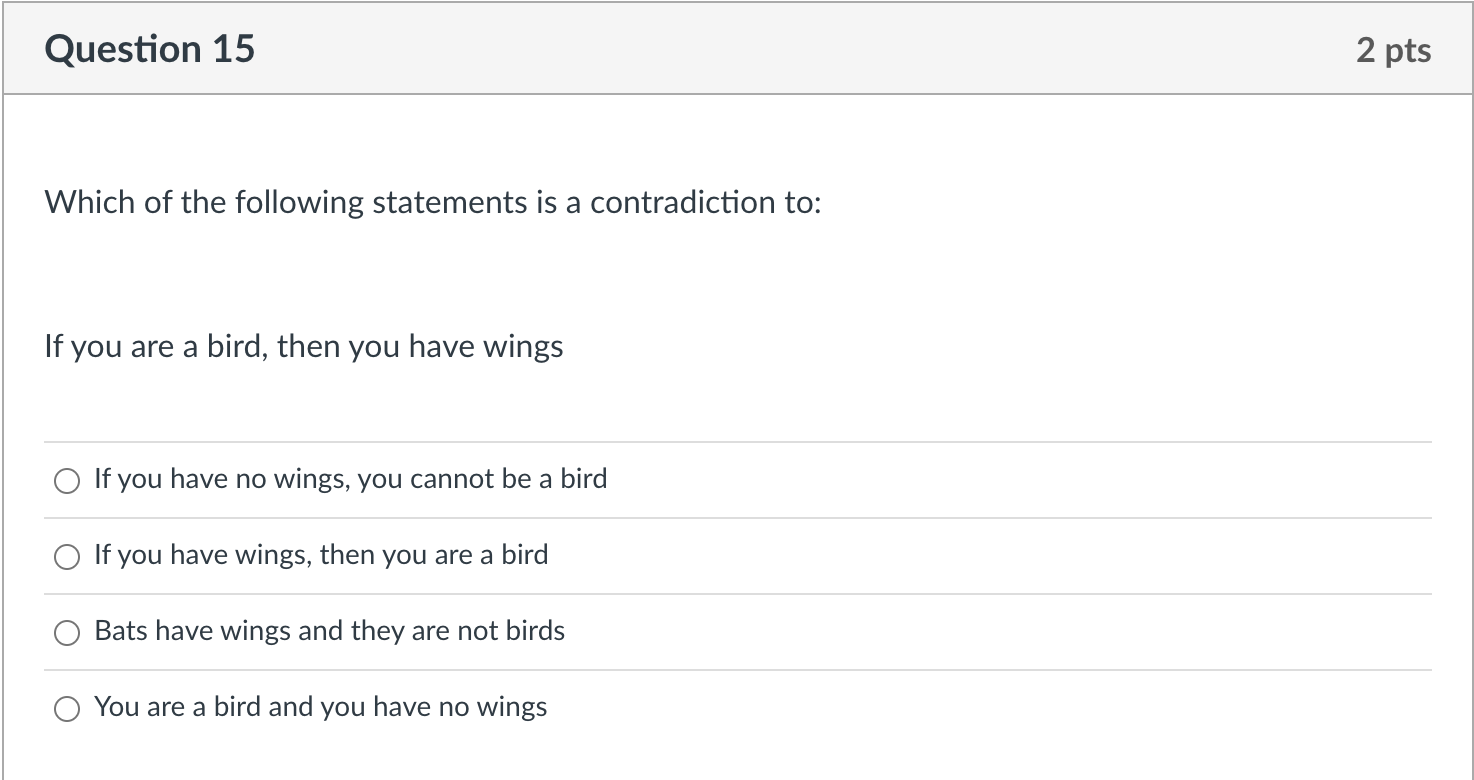1474x780 pixels.
Task: Choose the radio button 'If you have wings, then you are a bird'
Action: 67,558
